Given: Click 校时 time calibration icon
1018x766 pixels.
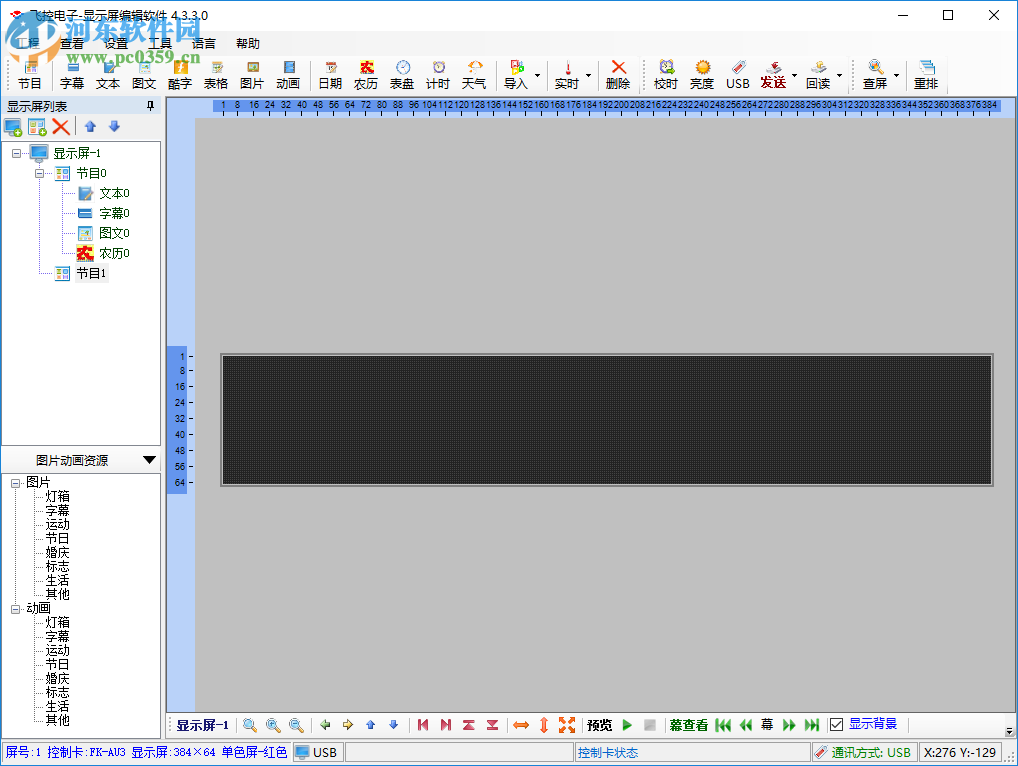Looking at the screenshot, I should point(666,75).
